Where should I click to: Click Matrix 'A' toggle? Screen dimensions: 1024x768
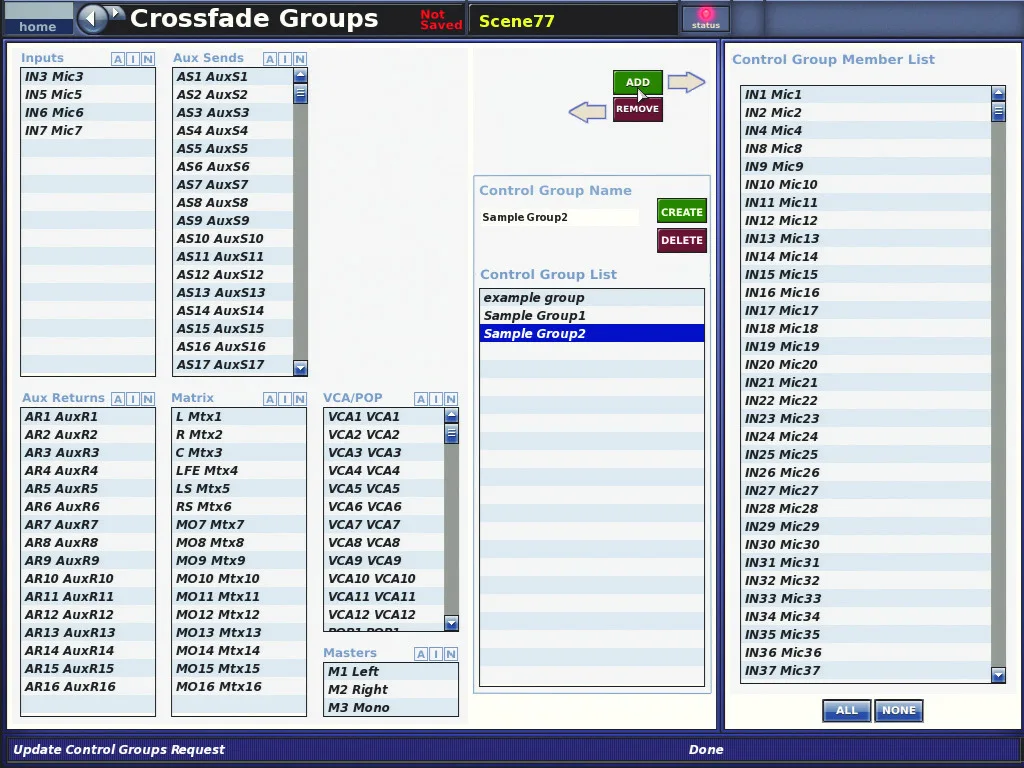270,399
